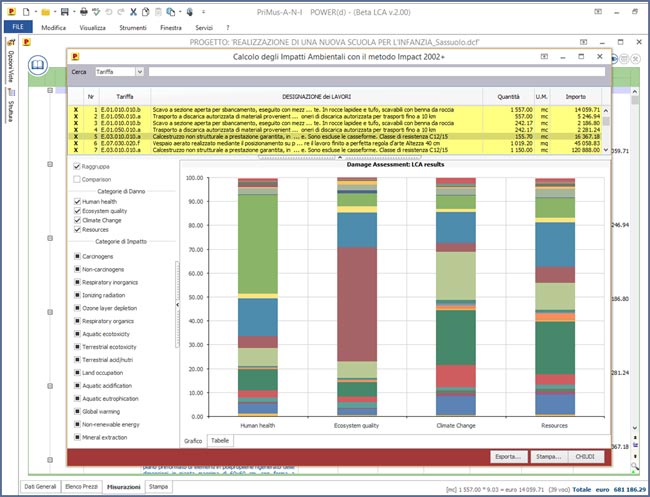Open the Dati Generali tab
650x497 pixels.
point(40,487)
